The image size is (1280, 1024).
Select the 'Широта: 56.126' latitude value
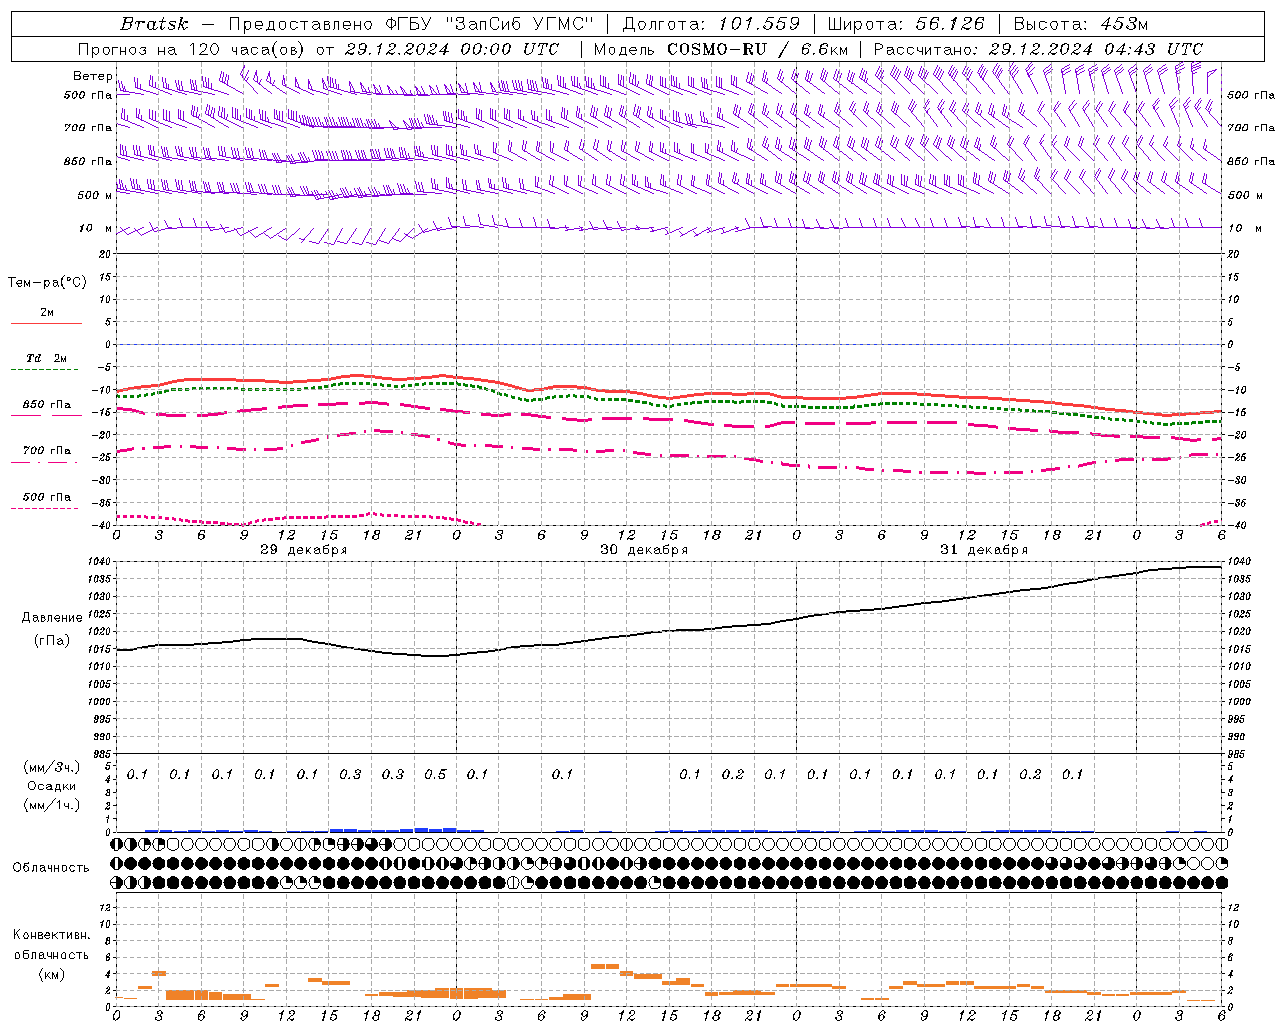(x=906, y=24)
